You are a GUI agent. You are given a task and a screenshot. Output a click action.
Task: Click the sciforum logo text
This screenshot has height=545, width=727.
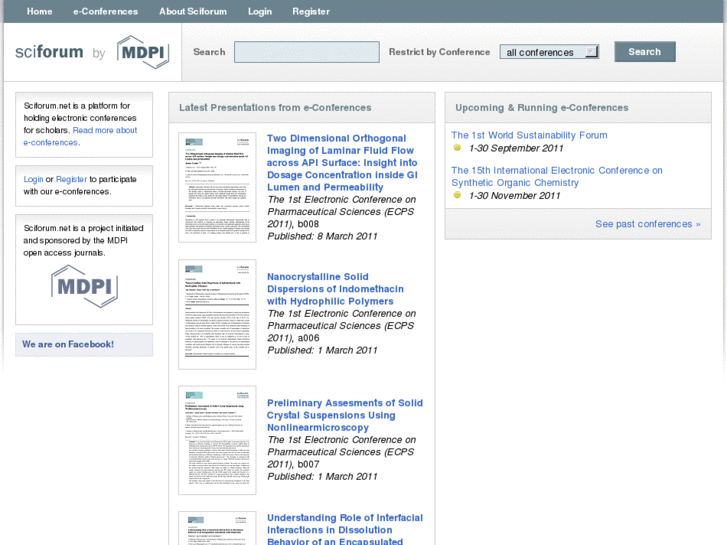coord(49,51)
